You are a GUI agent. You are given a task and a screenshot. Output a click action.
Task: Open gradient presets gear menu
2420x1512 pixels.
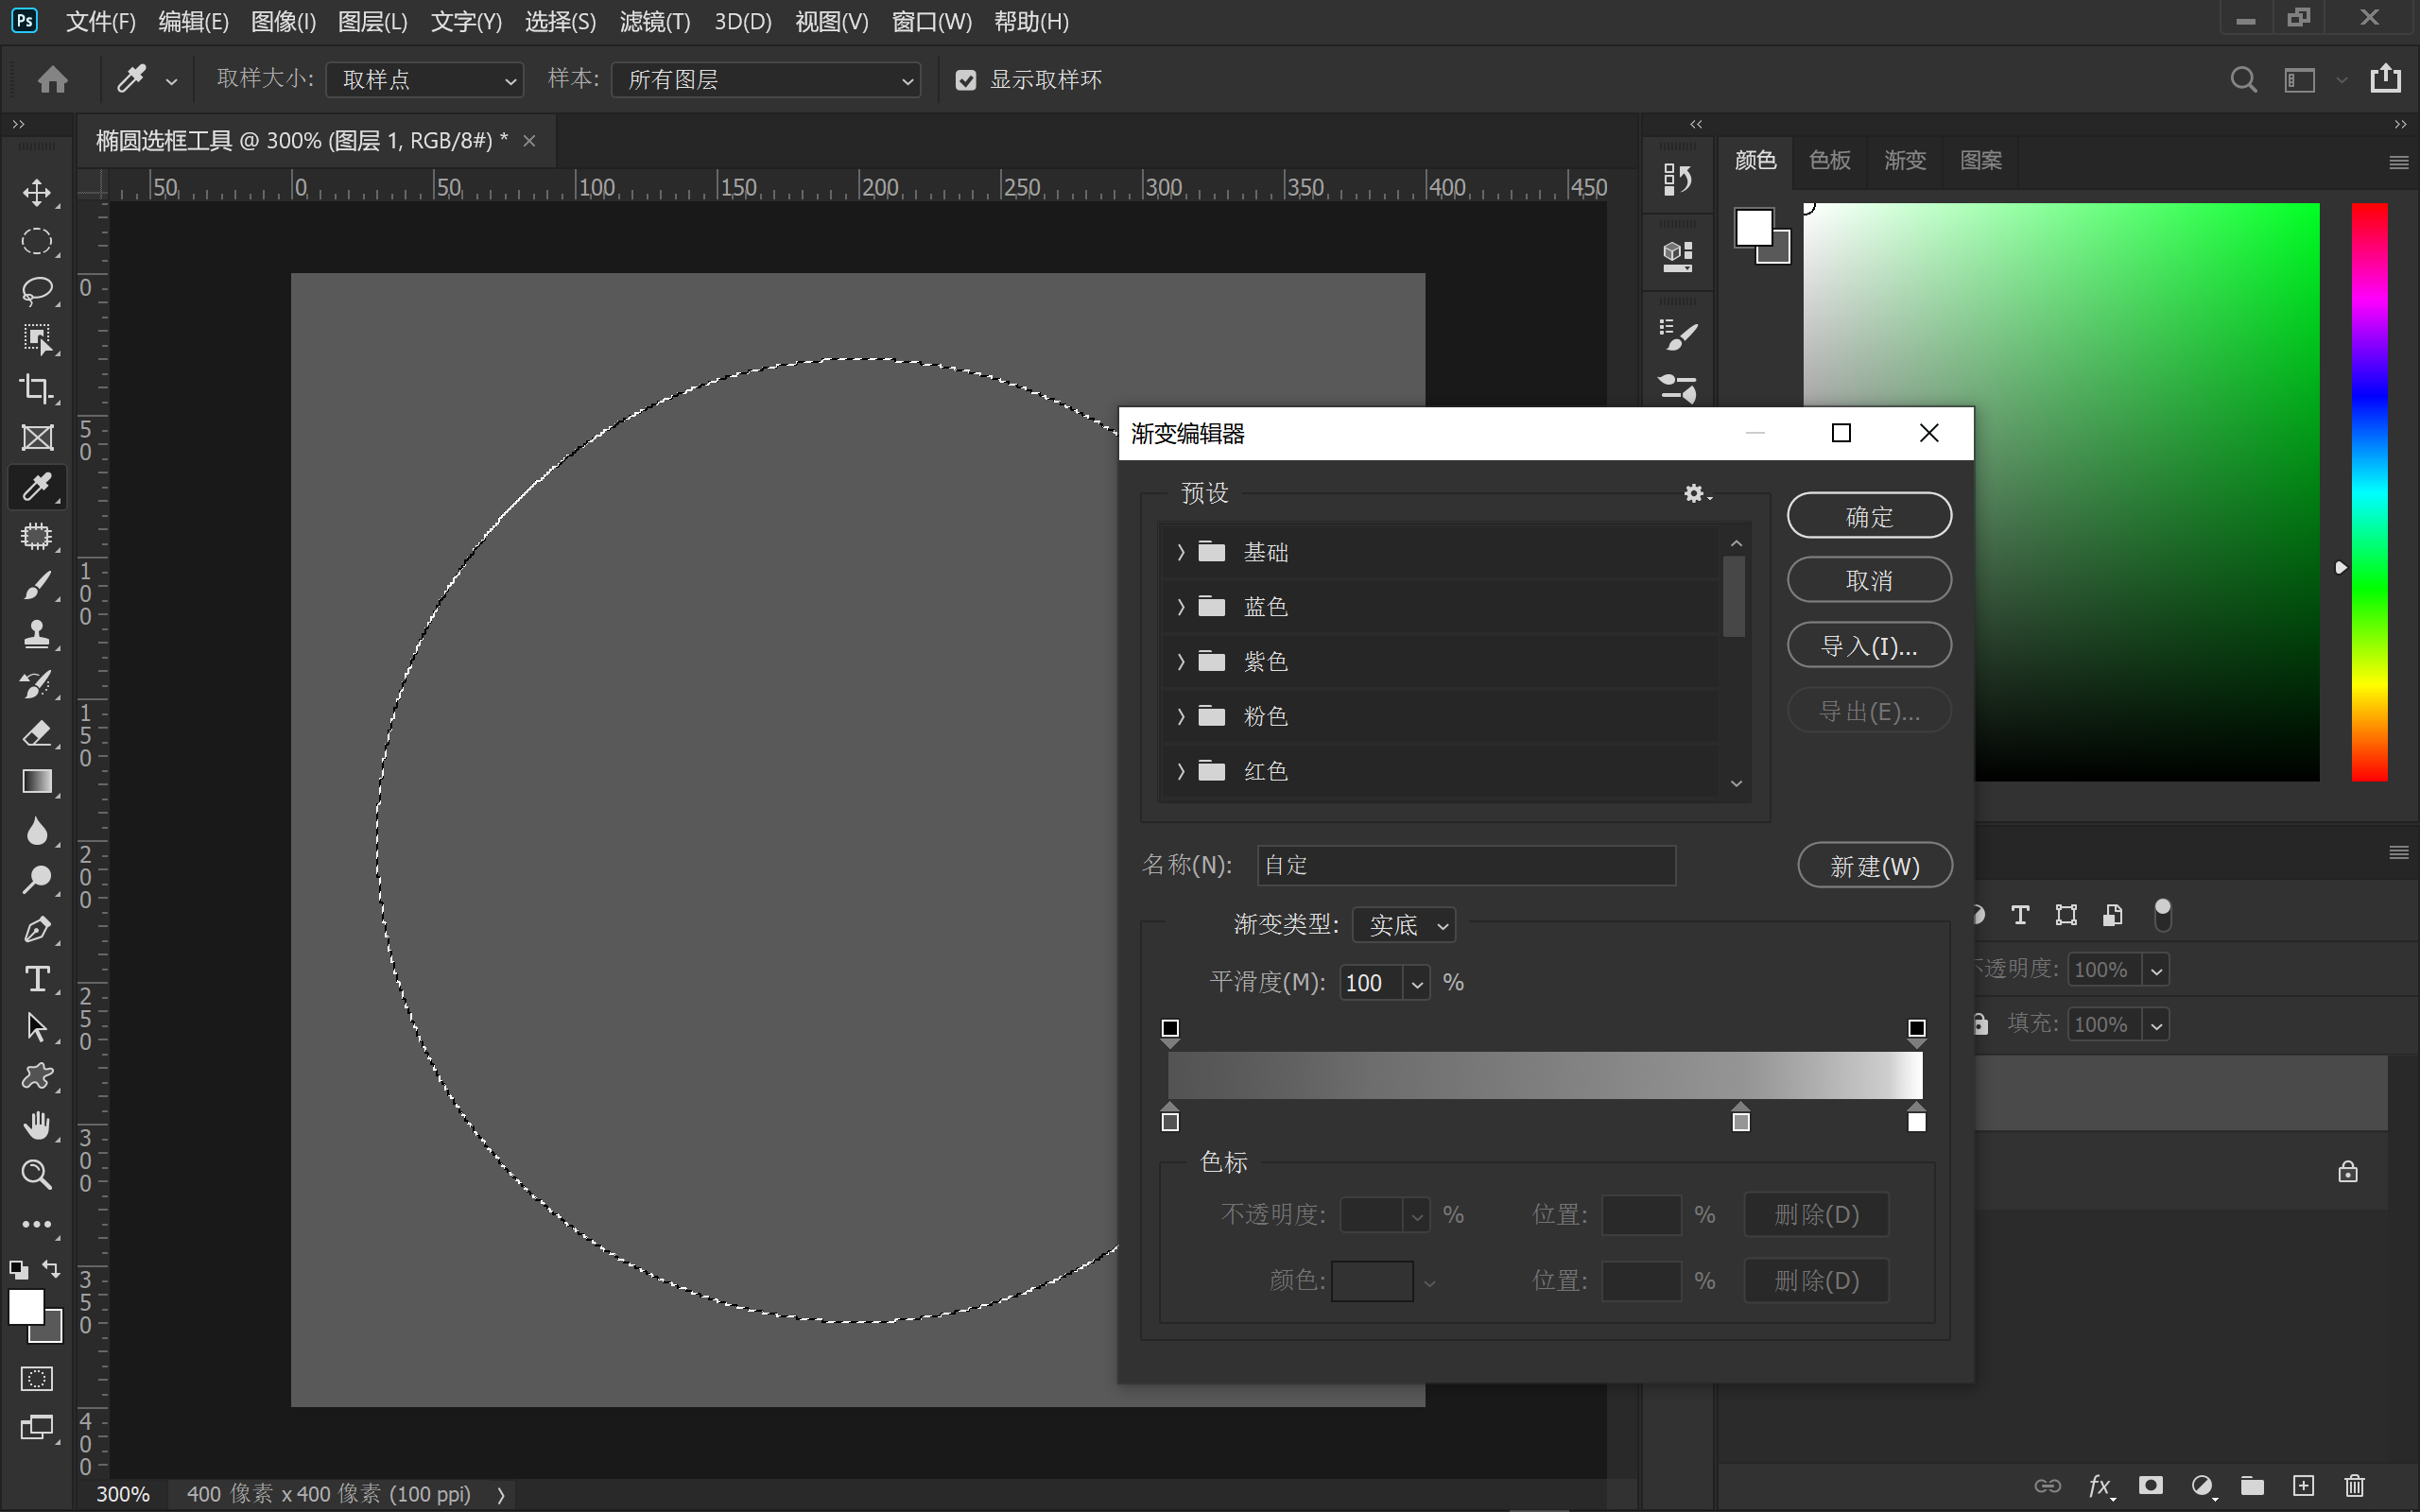point(1697,493)
